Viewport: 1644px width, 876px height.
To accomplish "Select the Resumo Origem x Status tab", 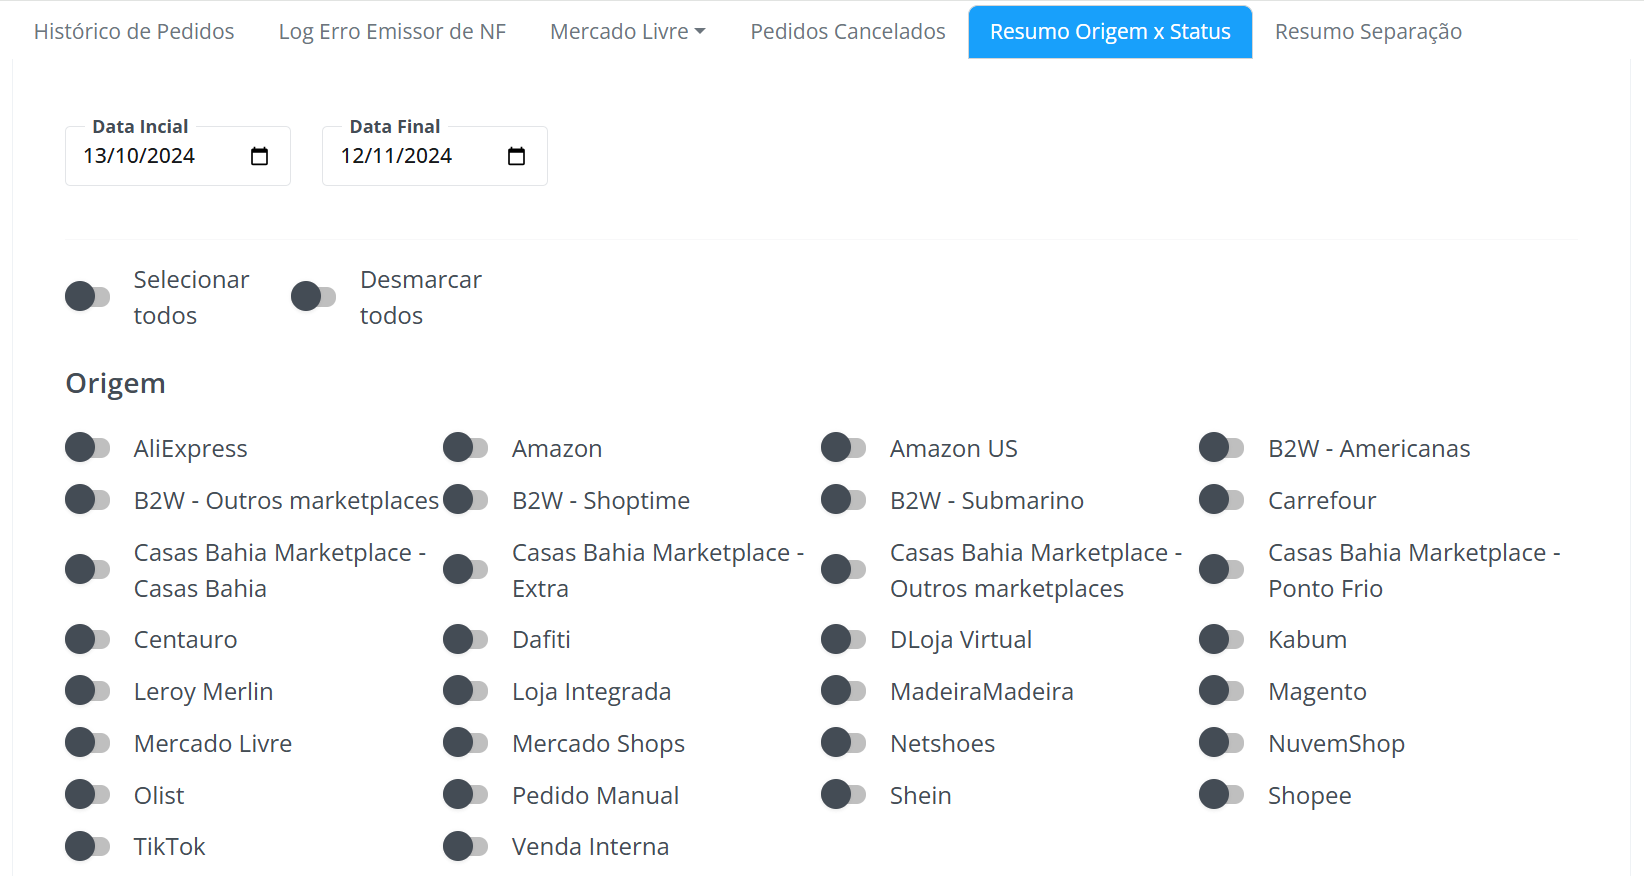I will 1110,32.
